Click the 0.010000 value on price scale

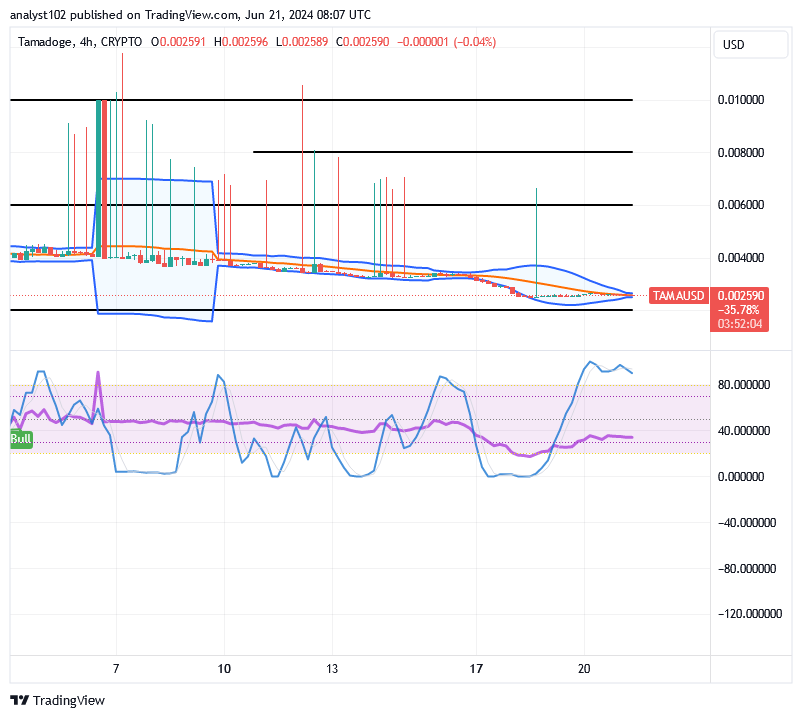tap(740, 99)
